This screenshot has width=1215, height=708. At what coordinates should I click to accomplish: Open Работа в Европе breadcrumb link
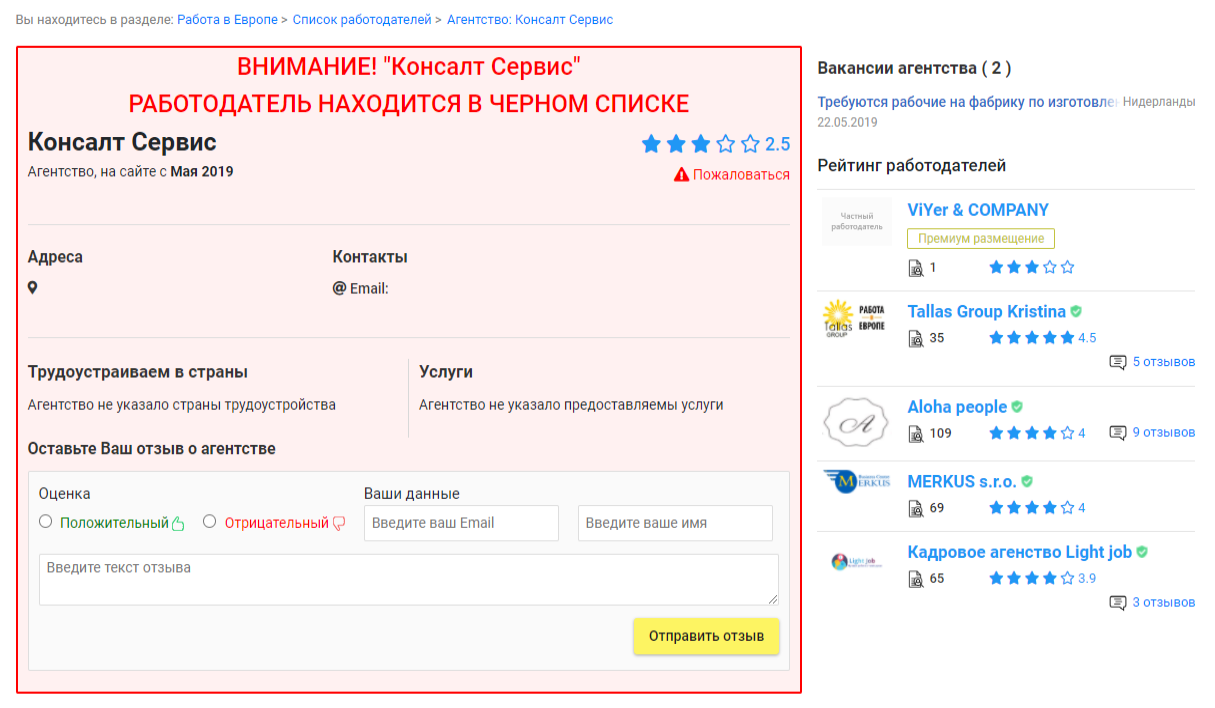click(227, 20)
